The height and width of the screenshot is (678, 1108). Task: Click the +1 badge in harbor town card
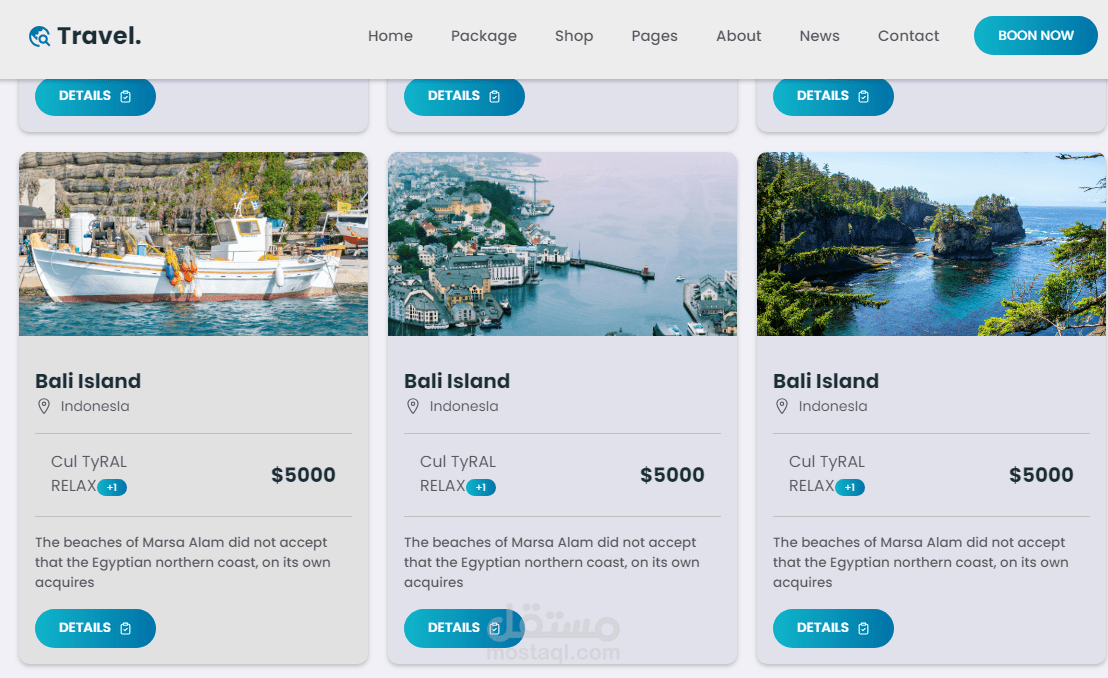click(x=481, y=487)
